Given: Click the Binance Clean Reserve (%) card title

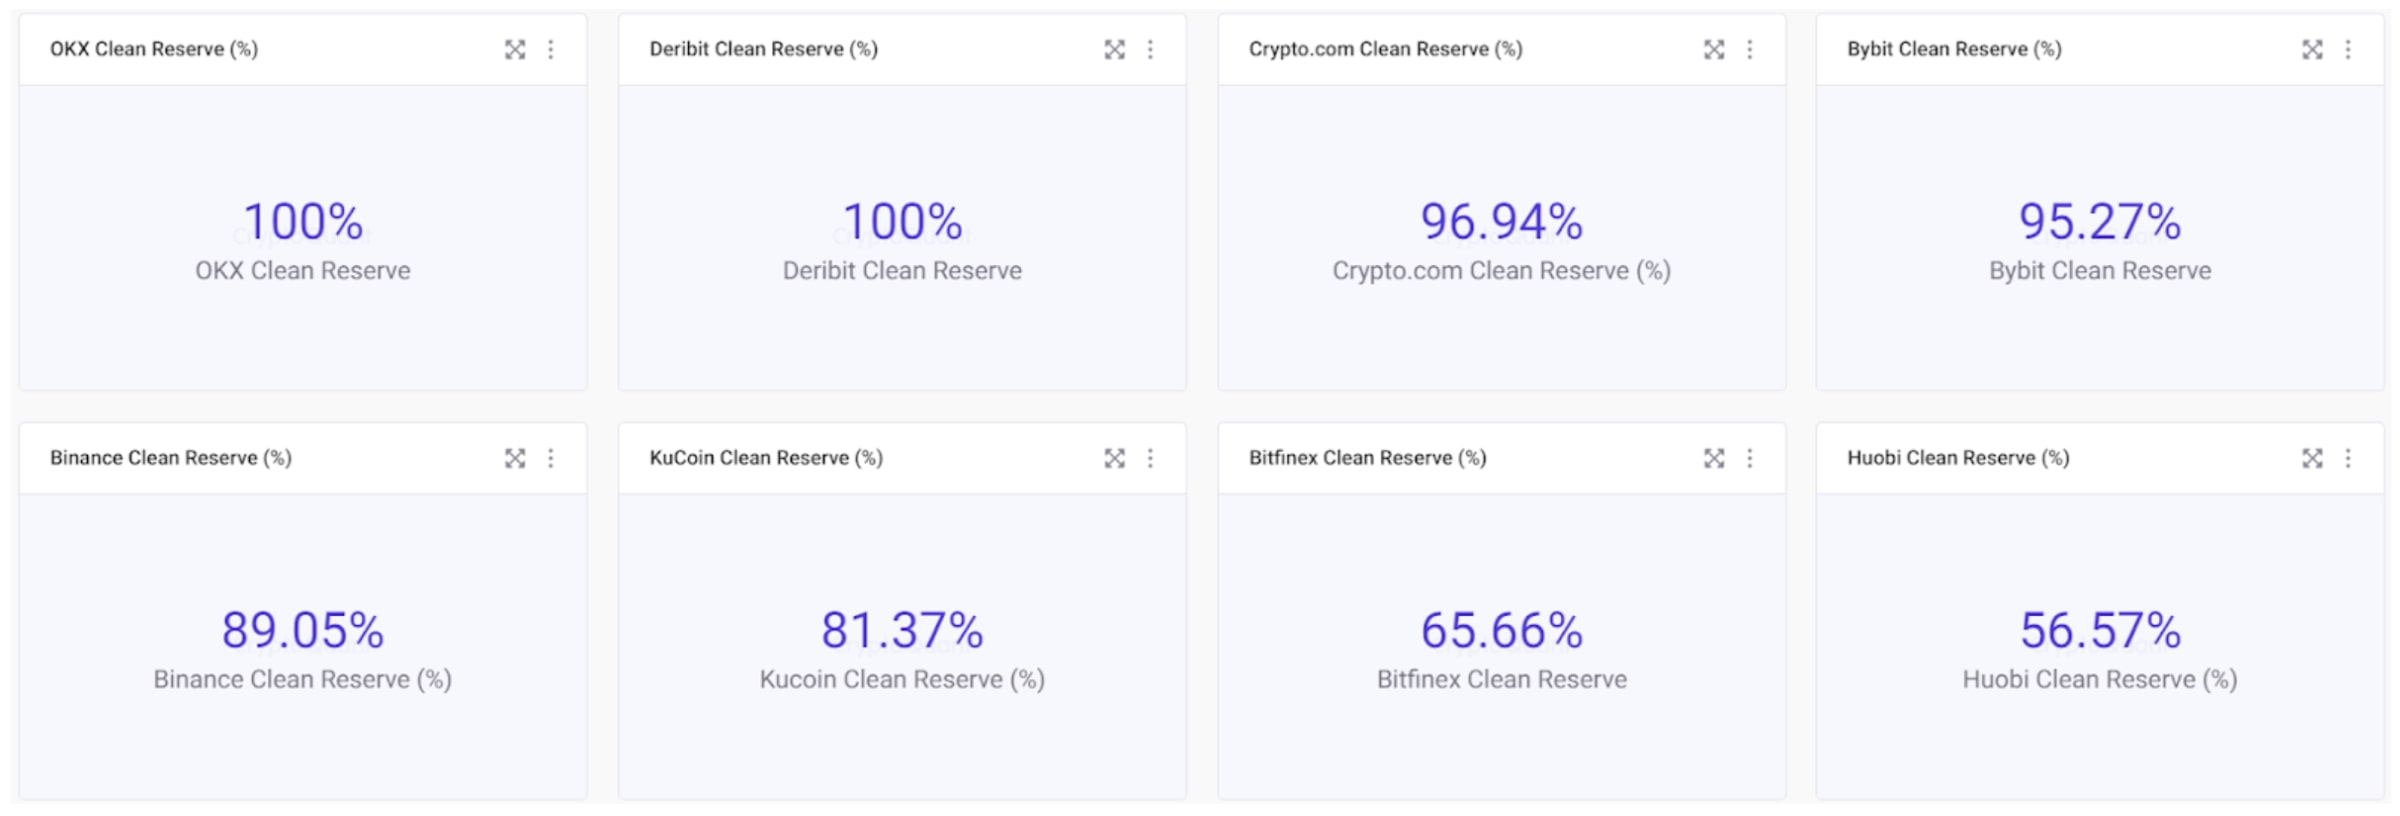Looking at the screenshot, I should (x=170, y=458).
